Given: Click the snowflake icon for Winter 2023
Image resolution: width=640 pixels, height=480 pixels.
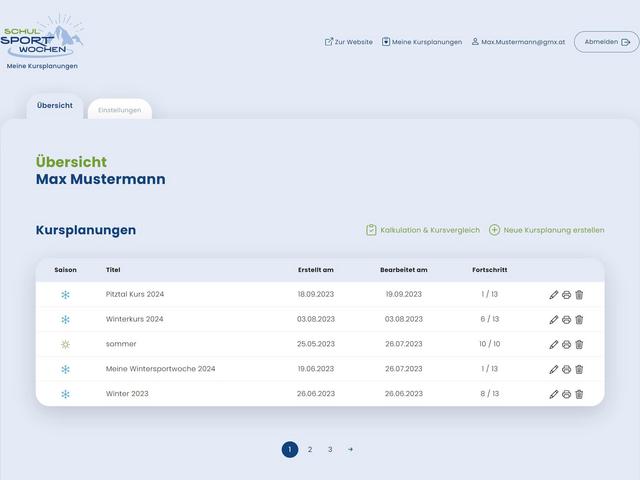Looking at the screenshot, I should (x=65, y=394).
